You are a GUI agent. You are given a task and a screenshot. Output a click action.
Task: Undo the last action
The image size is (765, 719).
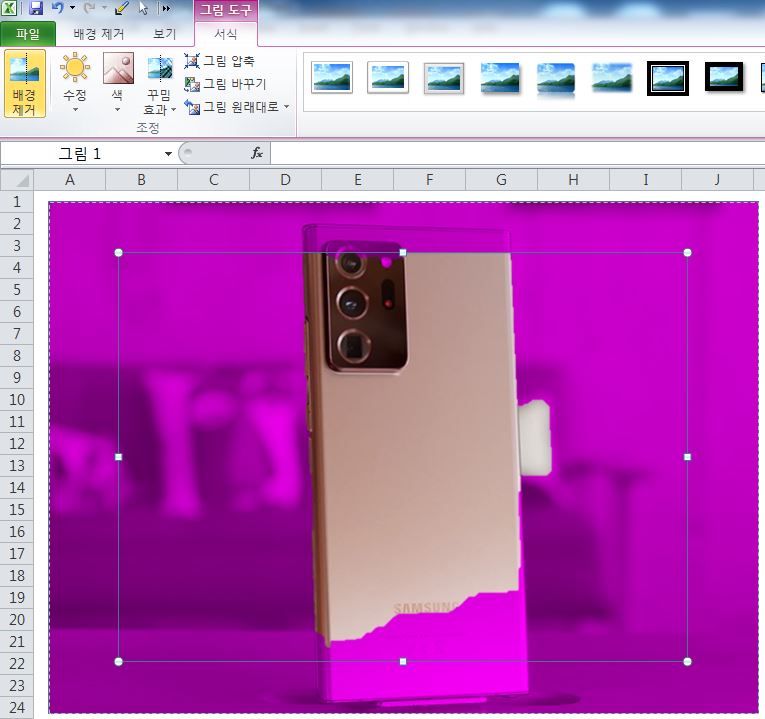pyautogui.click(x=58, y=7)
